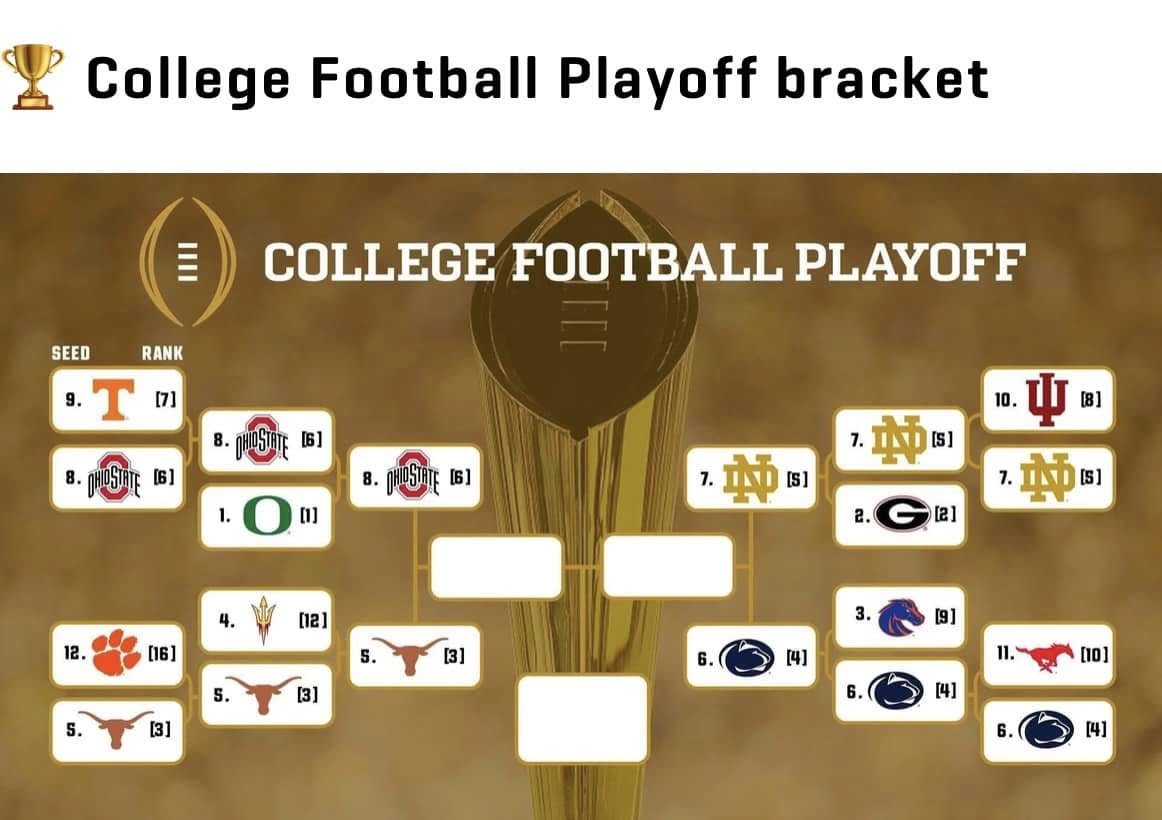Click the RANK column label
Screen dimensions: 1162x820
[x=162, y=353]
